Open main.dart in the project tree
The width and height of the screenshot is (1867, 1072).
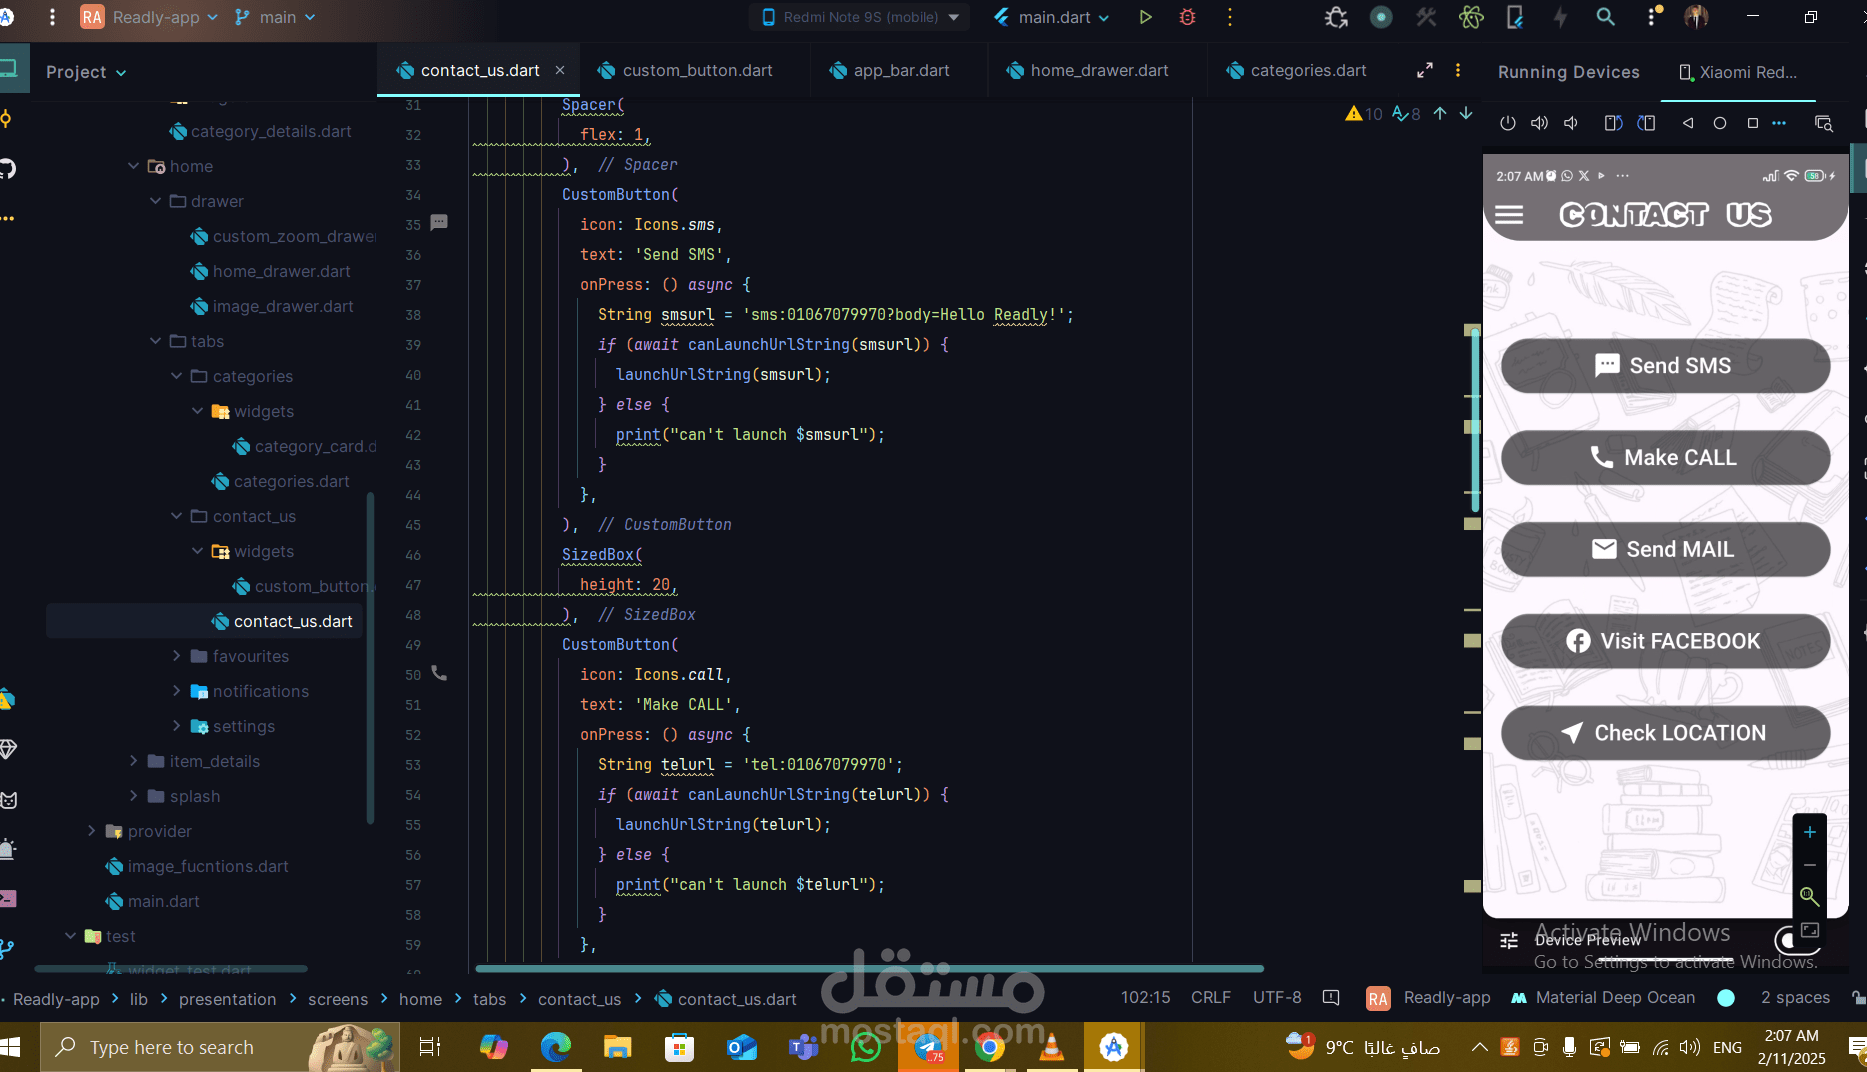163,901
